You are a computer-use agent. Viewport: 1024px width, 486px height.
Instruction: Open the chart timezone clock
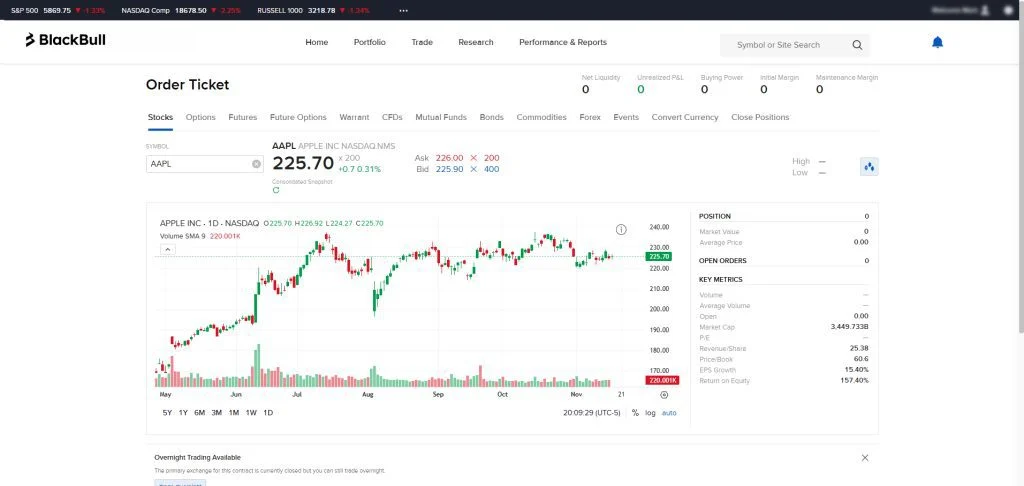click(x=592, y=413)
